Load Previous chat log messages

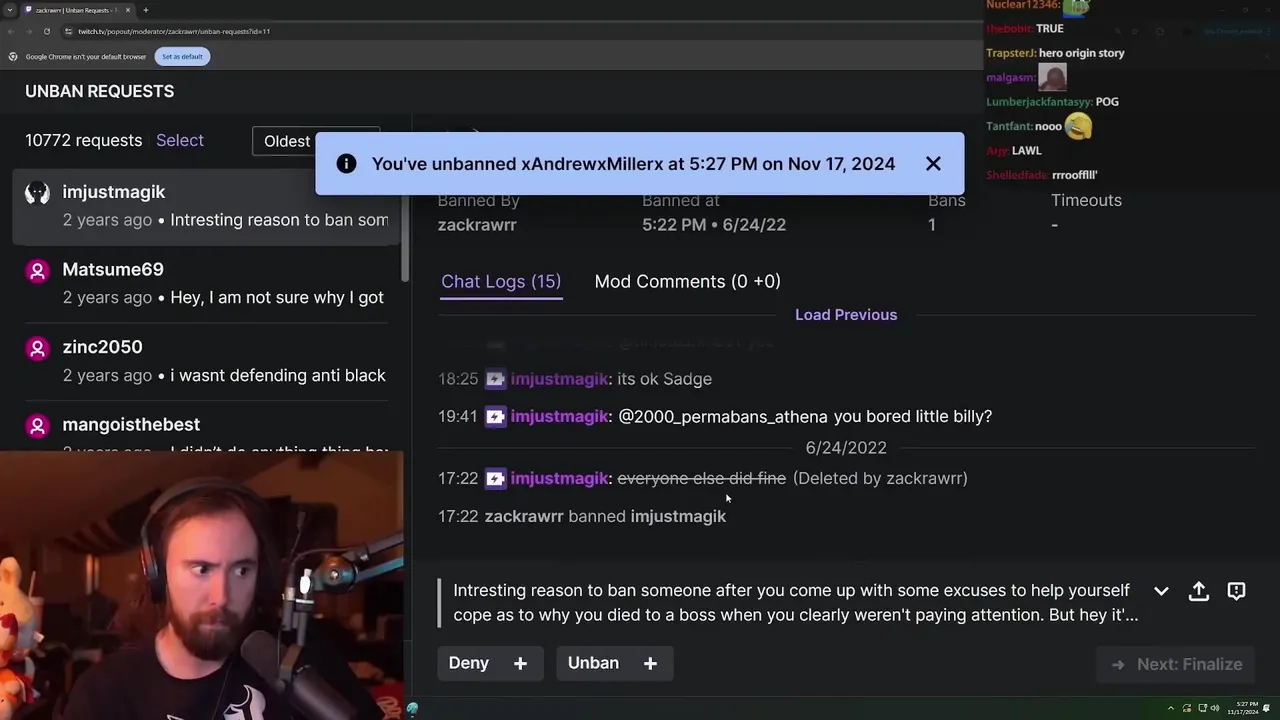tap(846, 314)
